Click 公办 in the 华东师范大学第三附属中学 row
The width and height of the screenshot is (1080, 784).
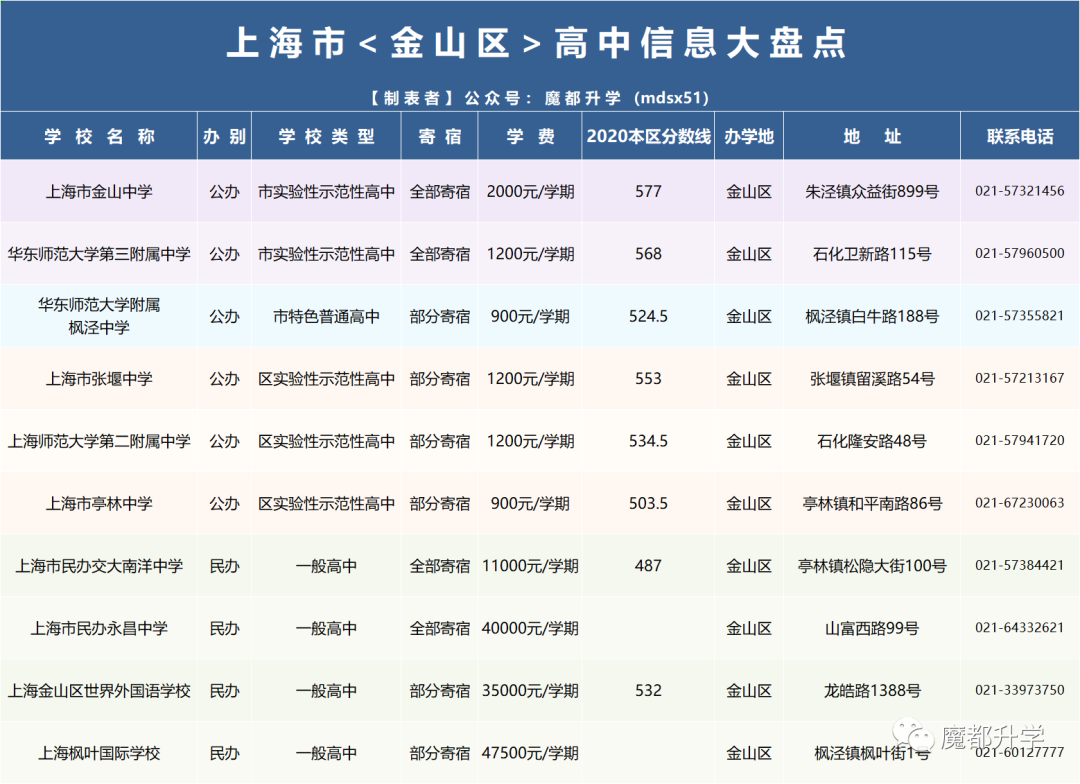pos(225,254)
